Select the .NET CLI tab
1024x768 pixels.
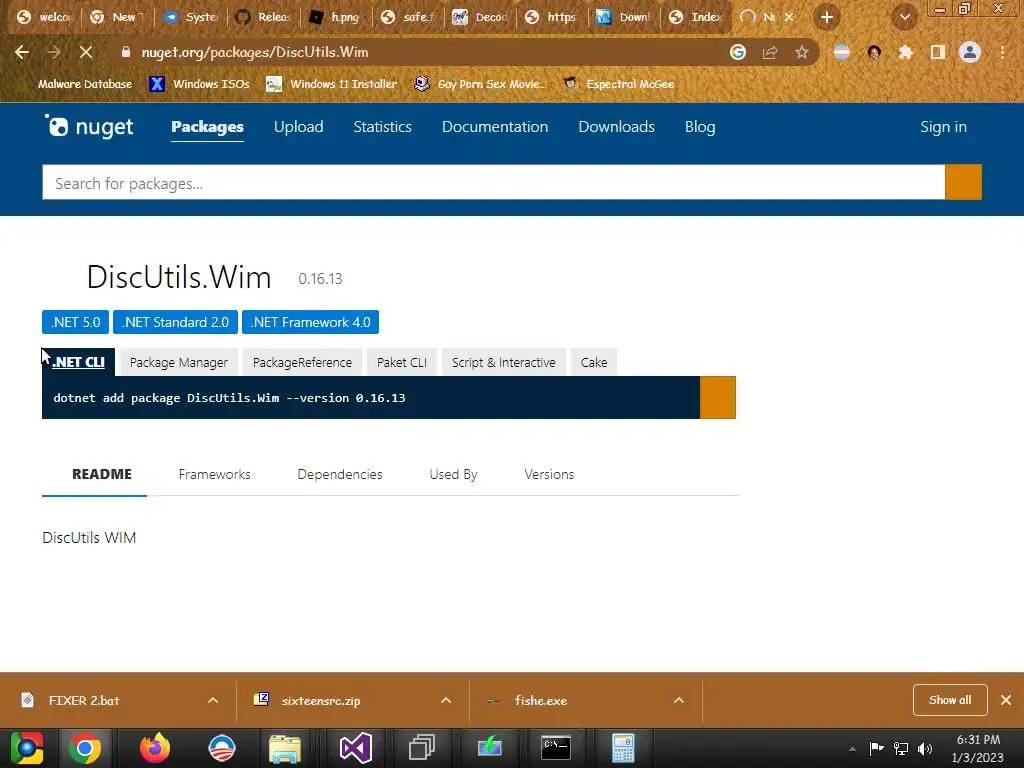point(78,362)
